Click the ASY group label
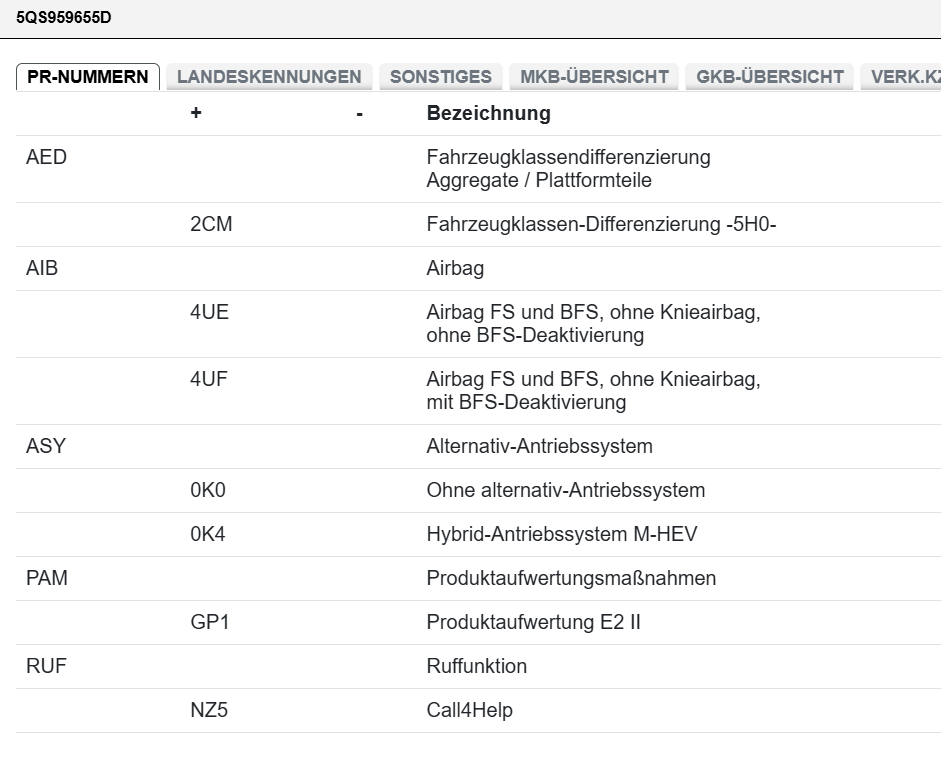 click(x=45, y=446)
